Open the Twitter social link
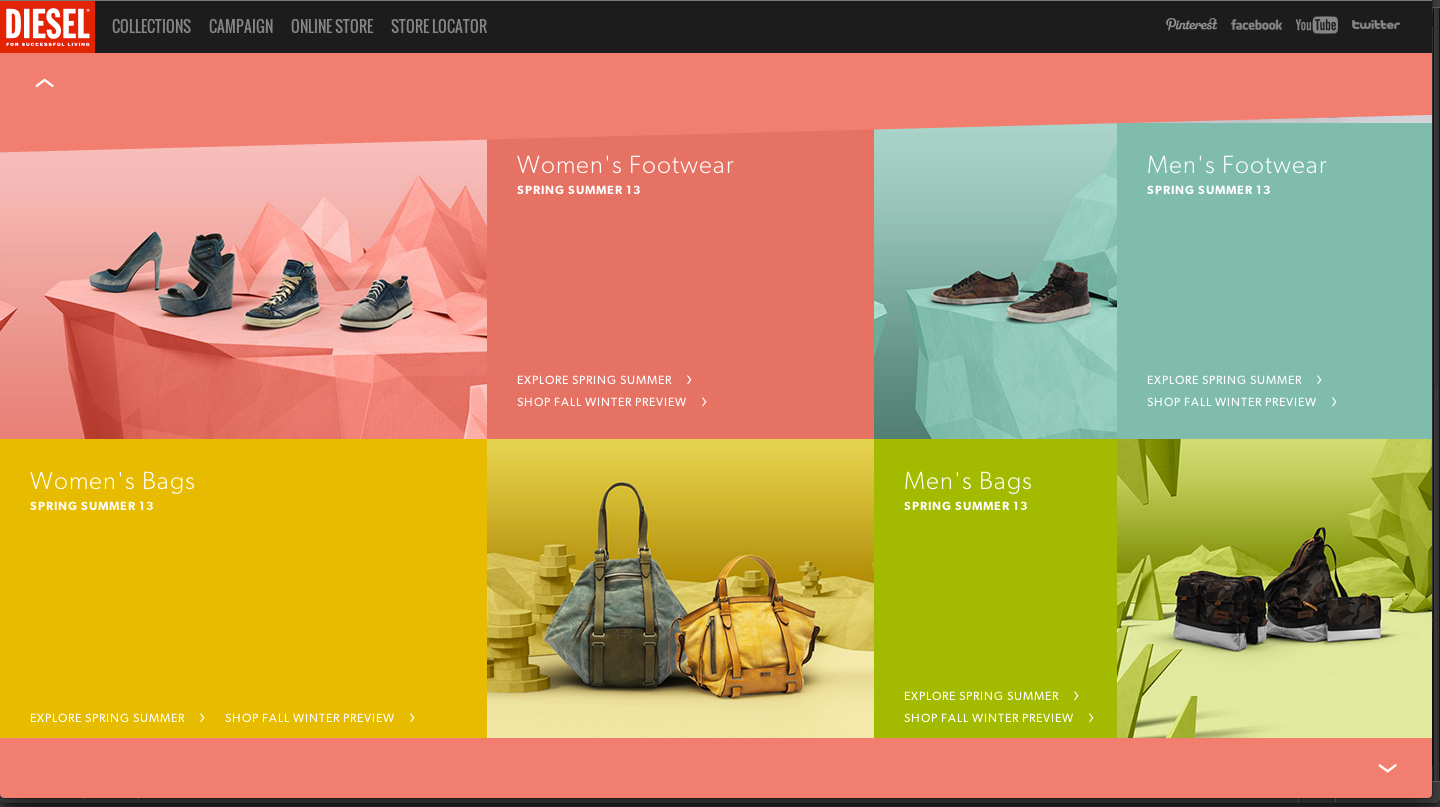1440x807 pixels. click(1375, 25)
